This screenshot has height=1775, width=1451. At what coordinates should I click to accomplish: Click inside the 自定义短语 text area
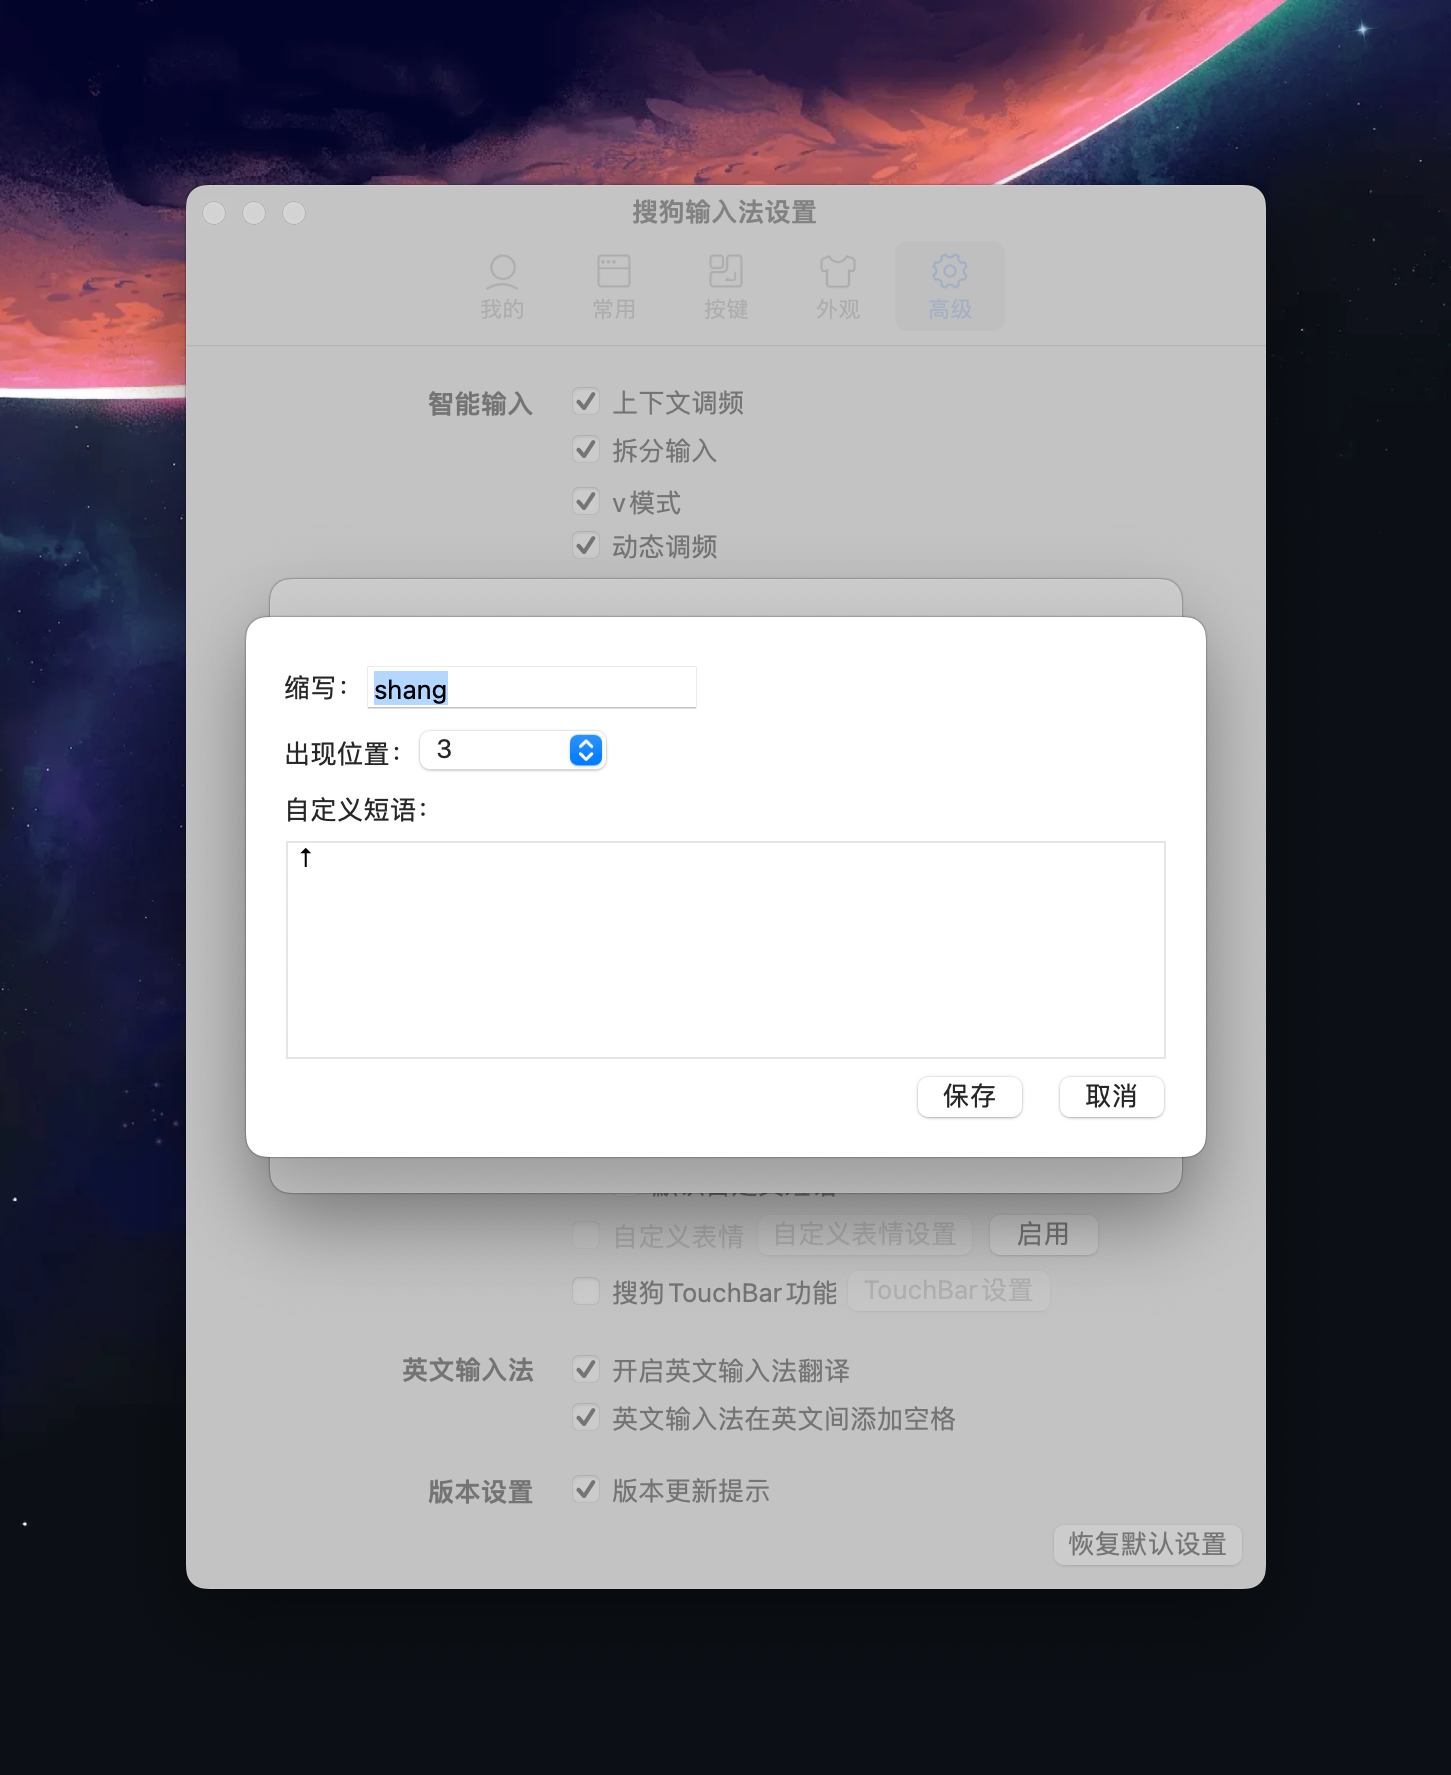[x=726, y=950]
